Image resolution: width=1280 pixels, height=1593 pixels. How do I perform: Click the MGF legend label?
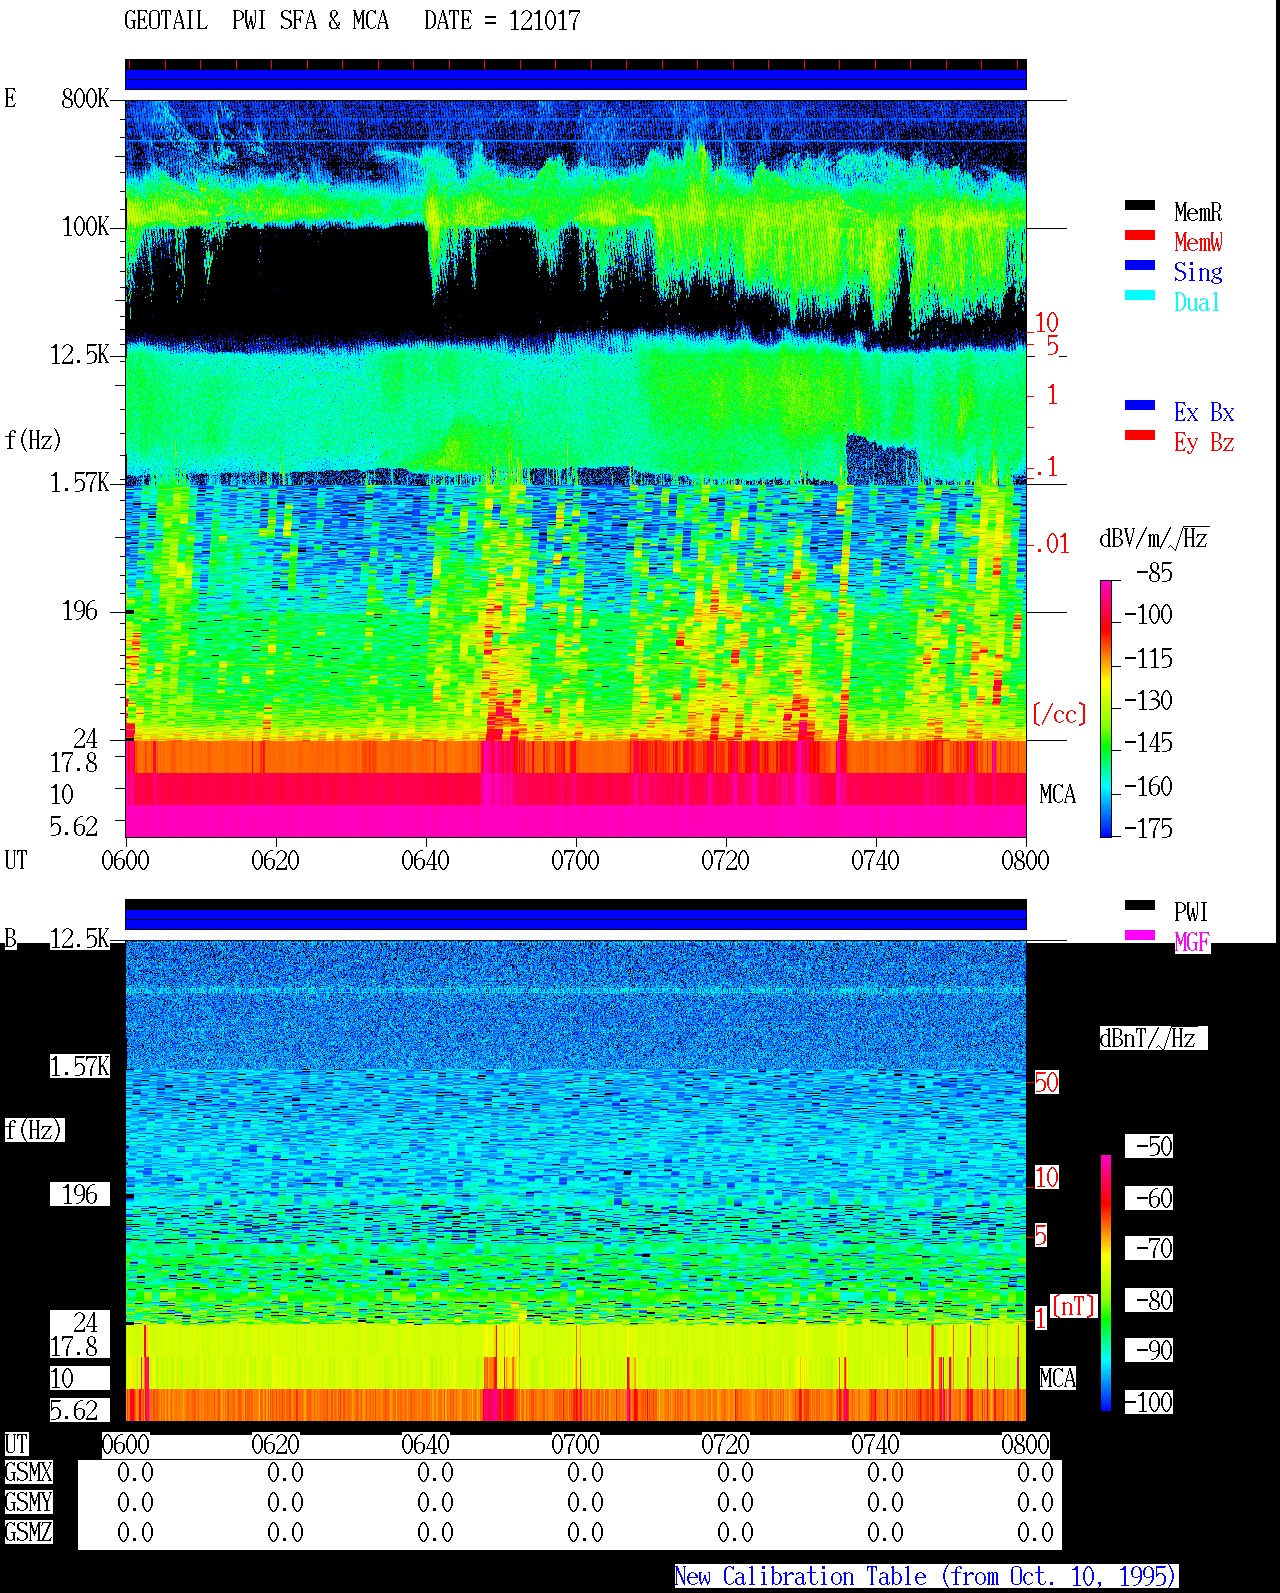1192,942
